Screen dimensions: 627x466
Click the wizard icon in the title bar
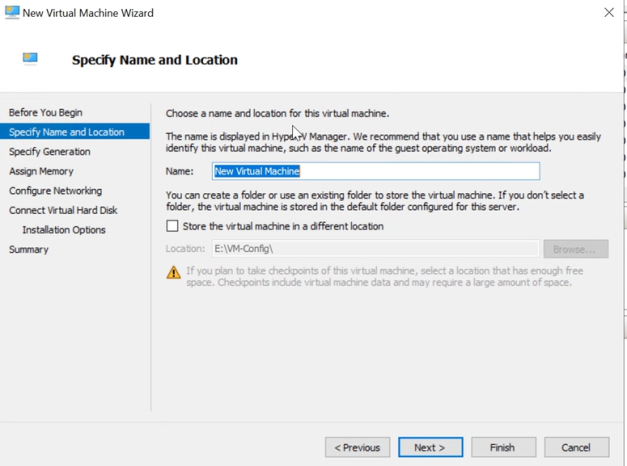coord(12,13)
